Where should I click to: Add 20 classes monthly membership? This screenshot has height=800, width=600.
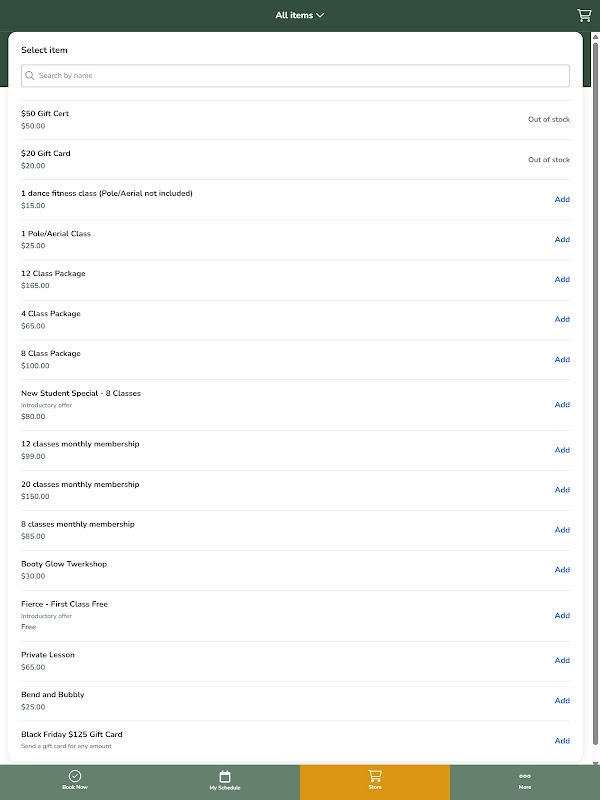[562, 490]
